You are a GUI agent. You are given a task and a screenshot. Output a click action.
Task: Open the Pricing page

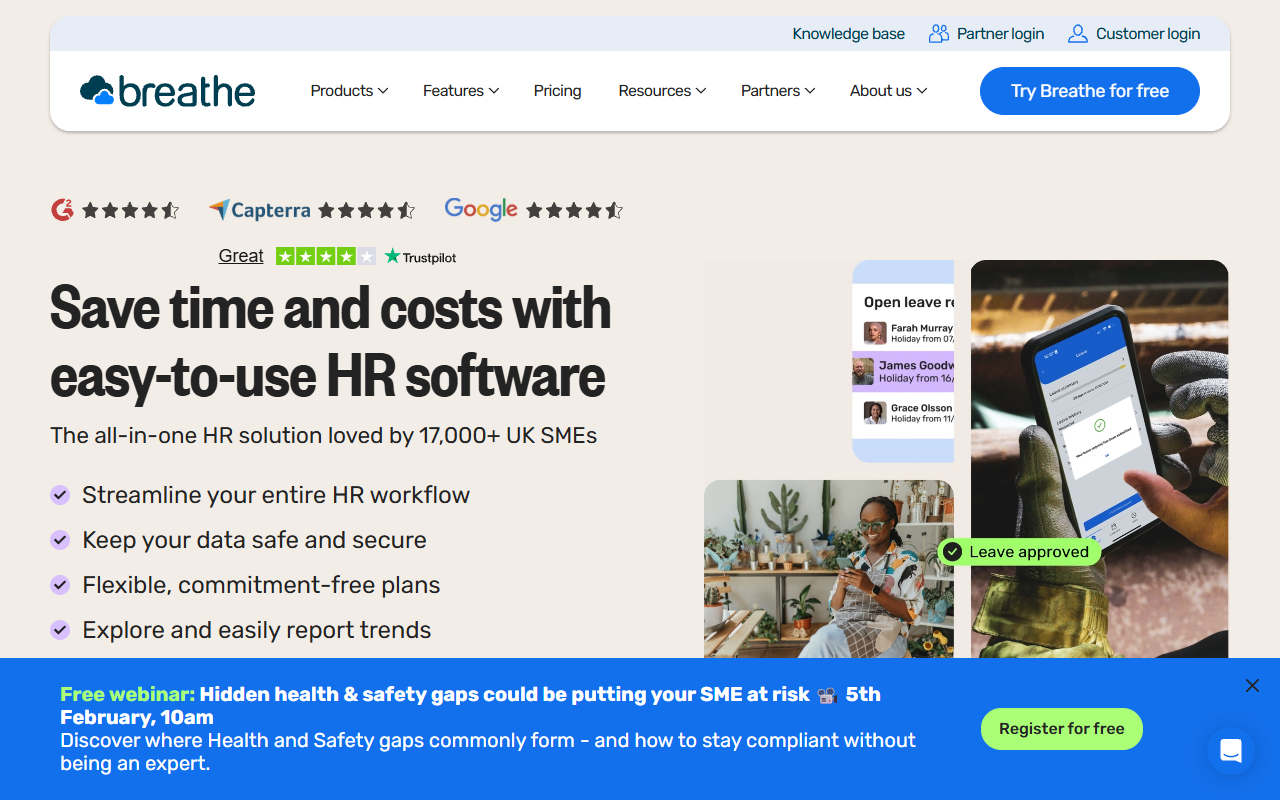point(557,91)
